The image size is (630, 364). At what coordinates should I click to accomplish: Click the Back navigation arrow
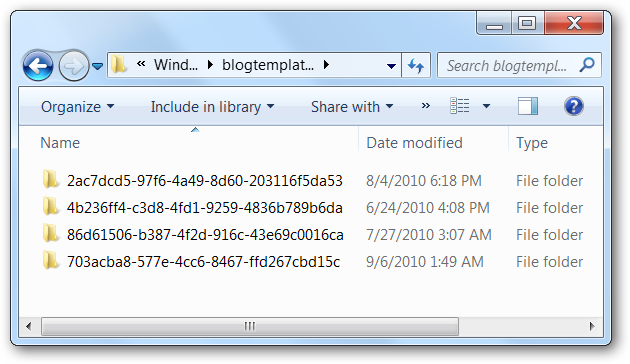38,65
